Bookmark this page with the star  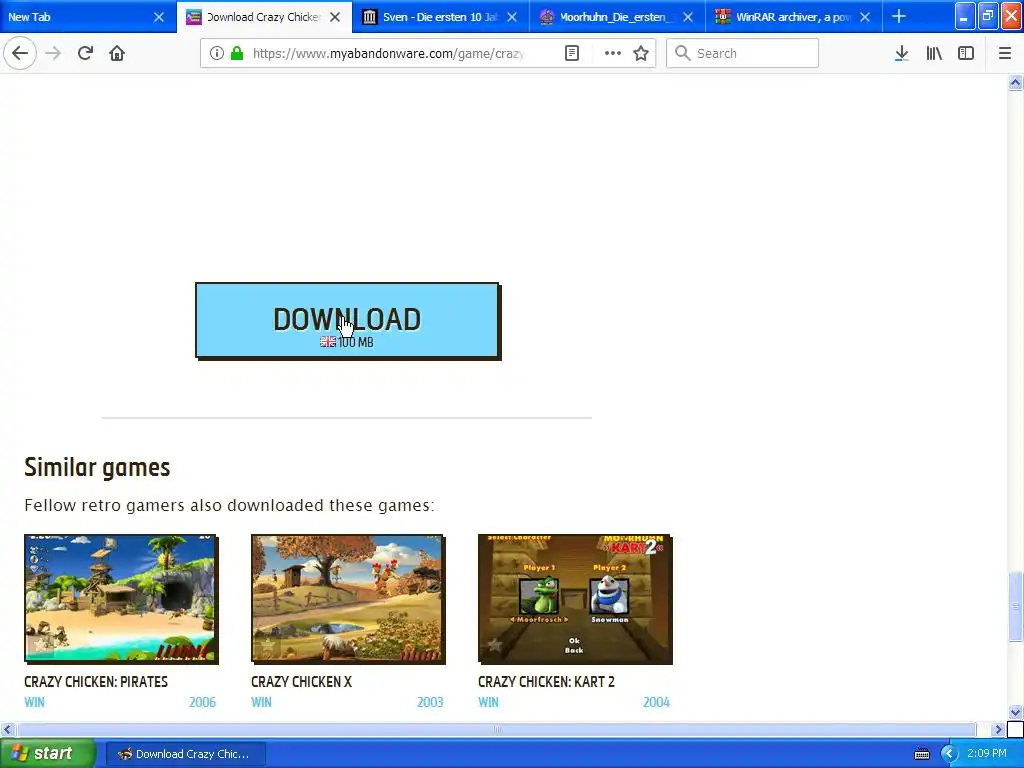tap(641, 53)
